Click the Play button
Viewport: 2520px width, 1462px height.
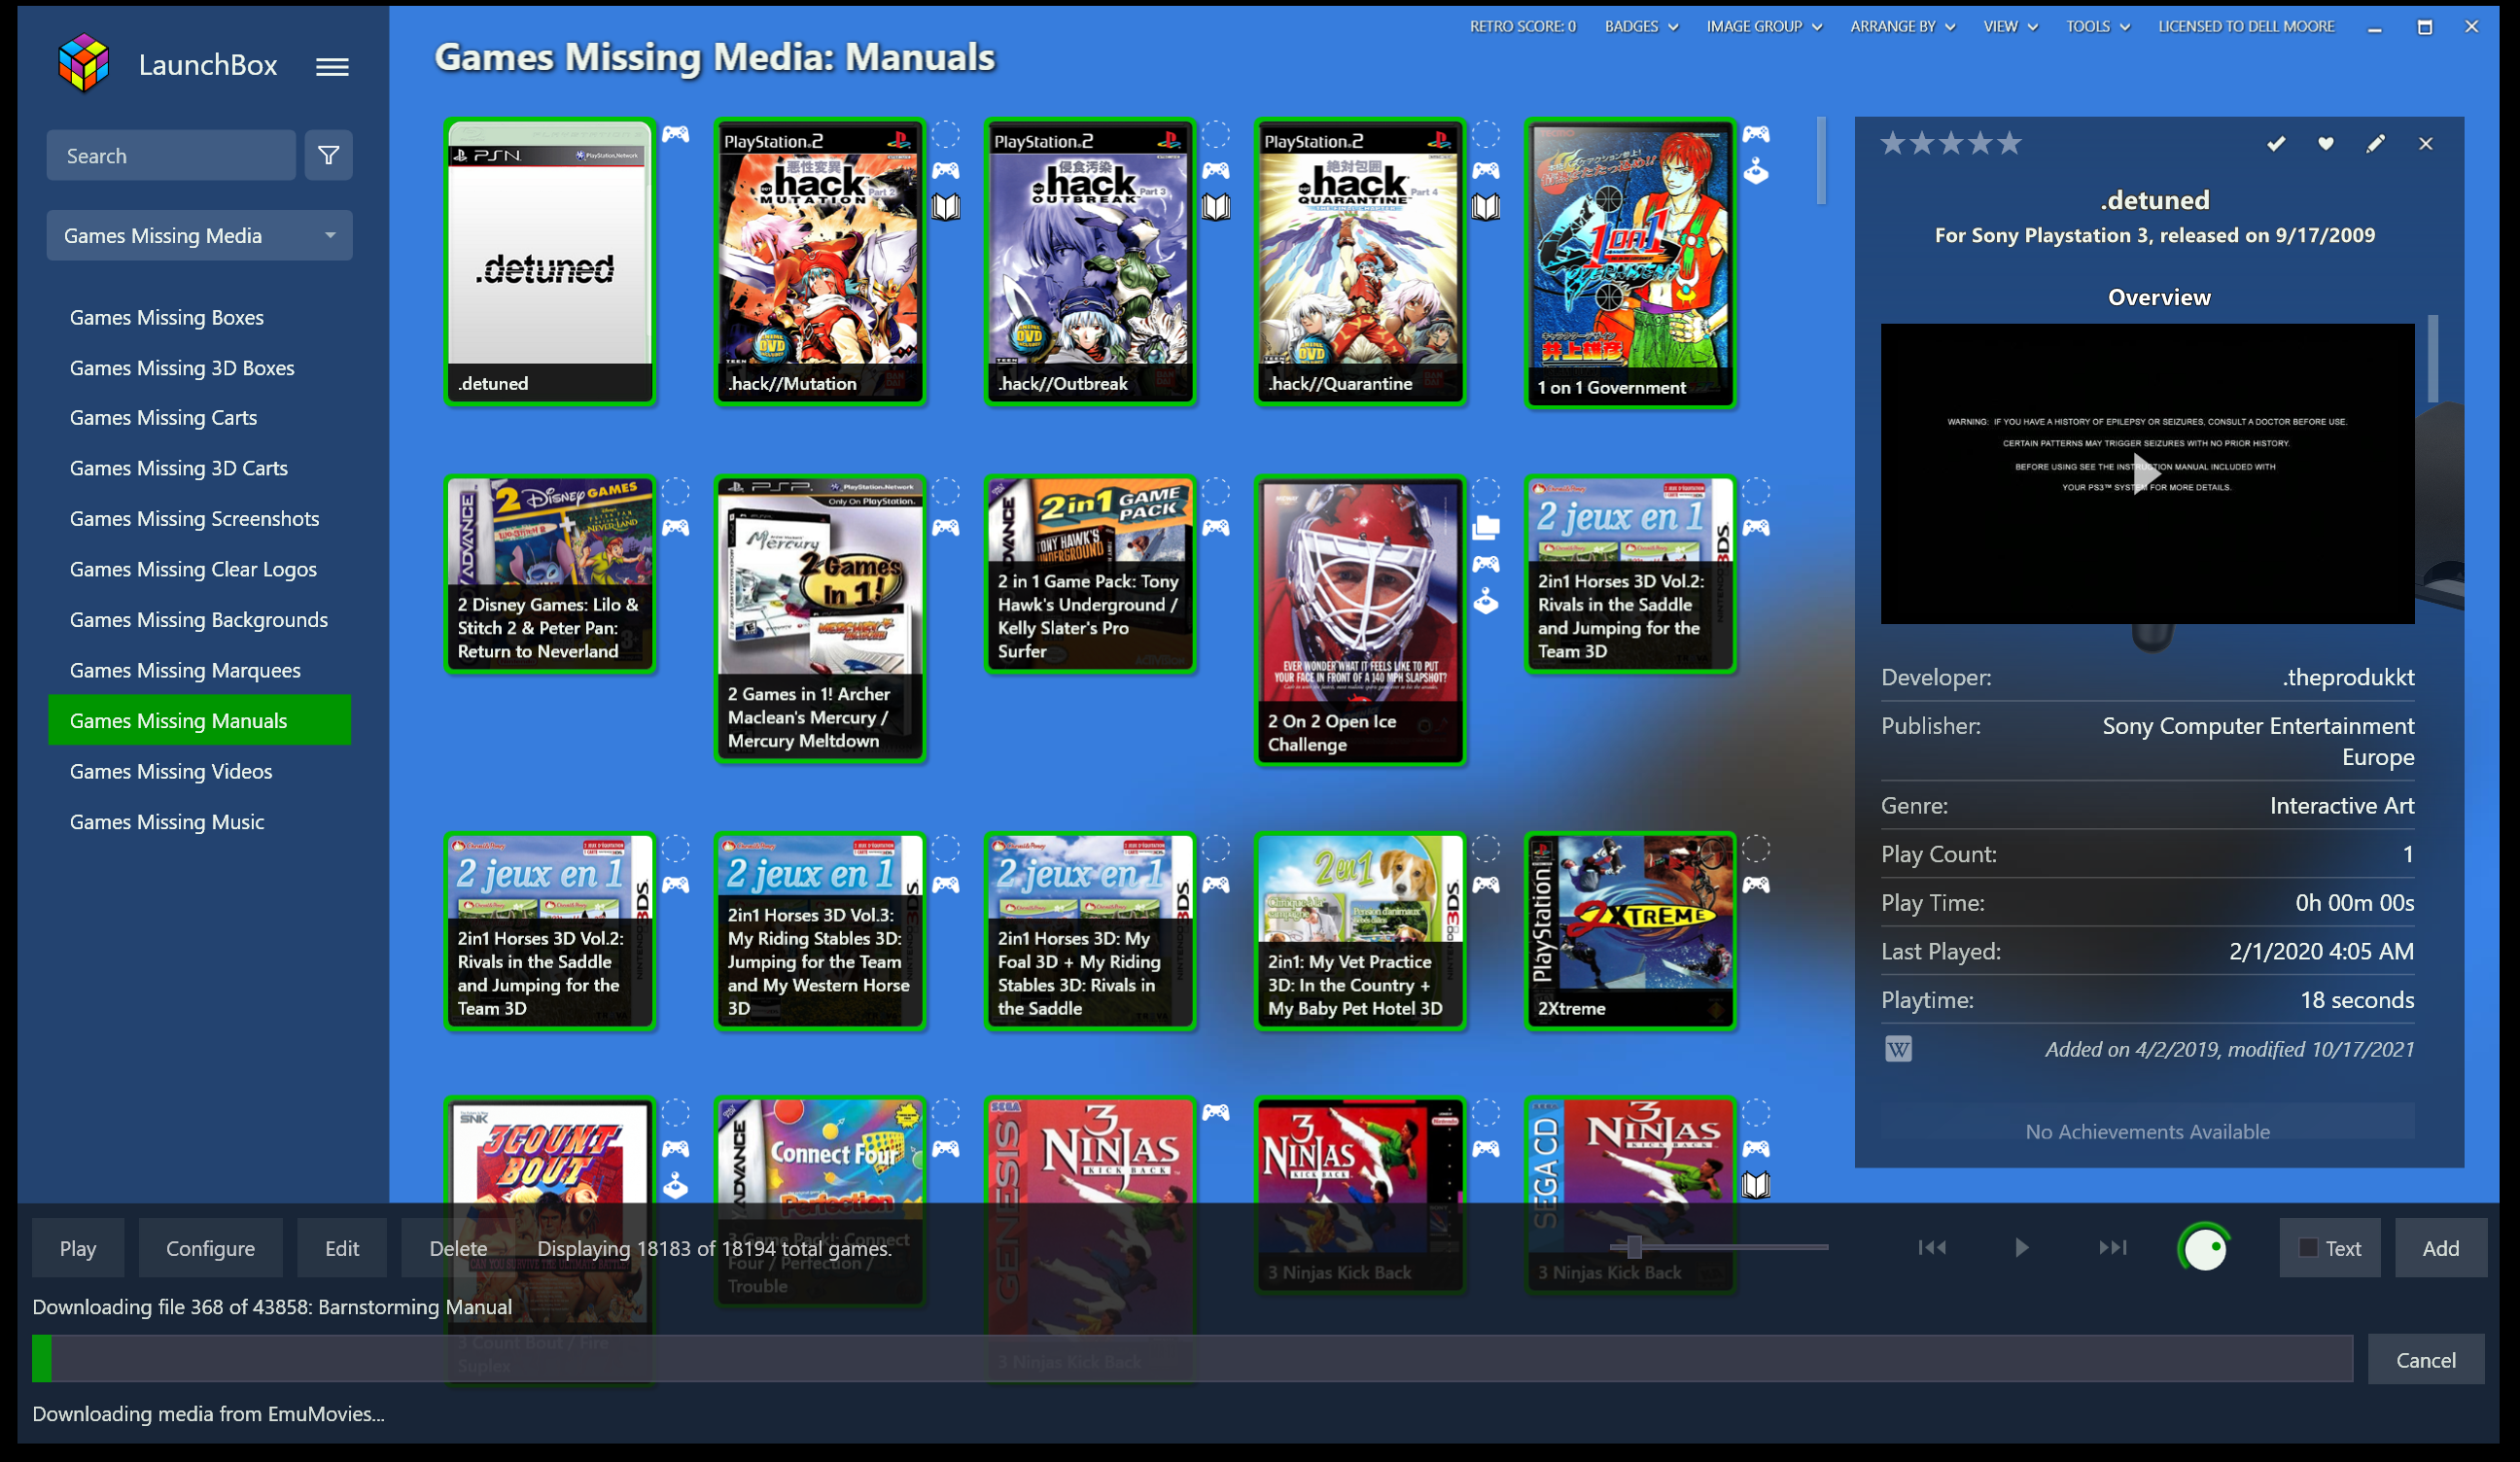coord(78,1248)
